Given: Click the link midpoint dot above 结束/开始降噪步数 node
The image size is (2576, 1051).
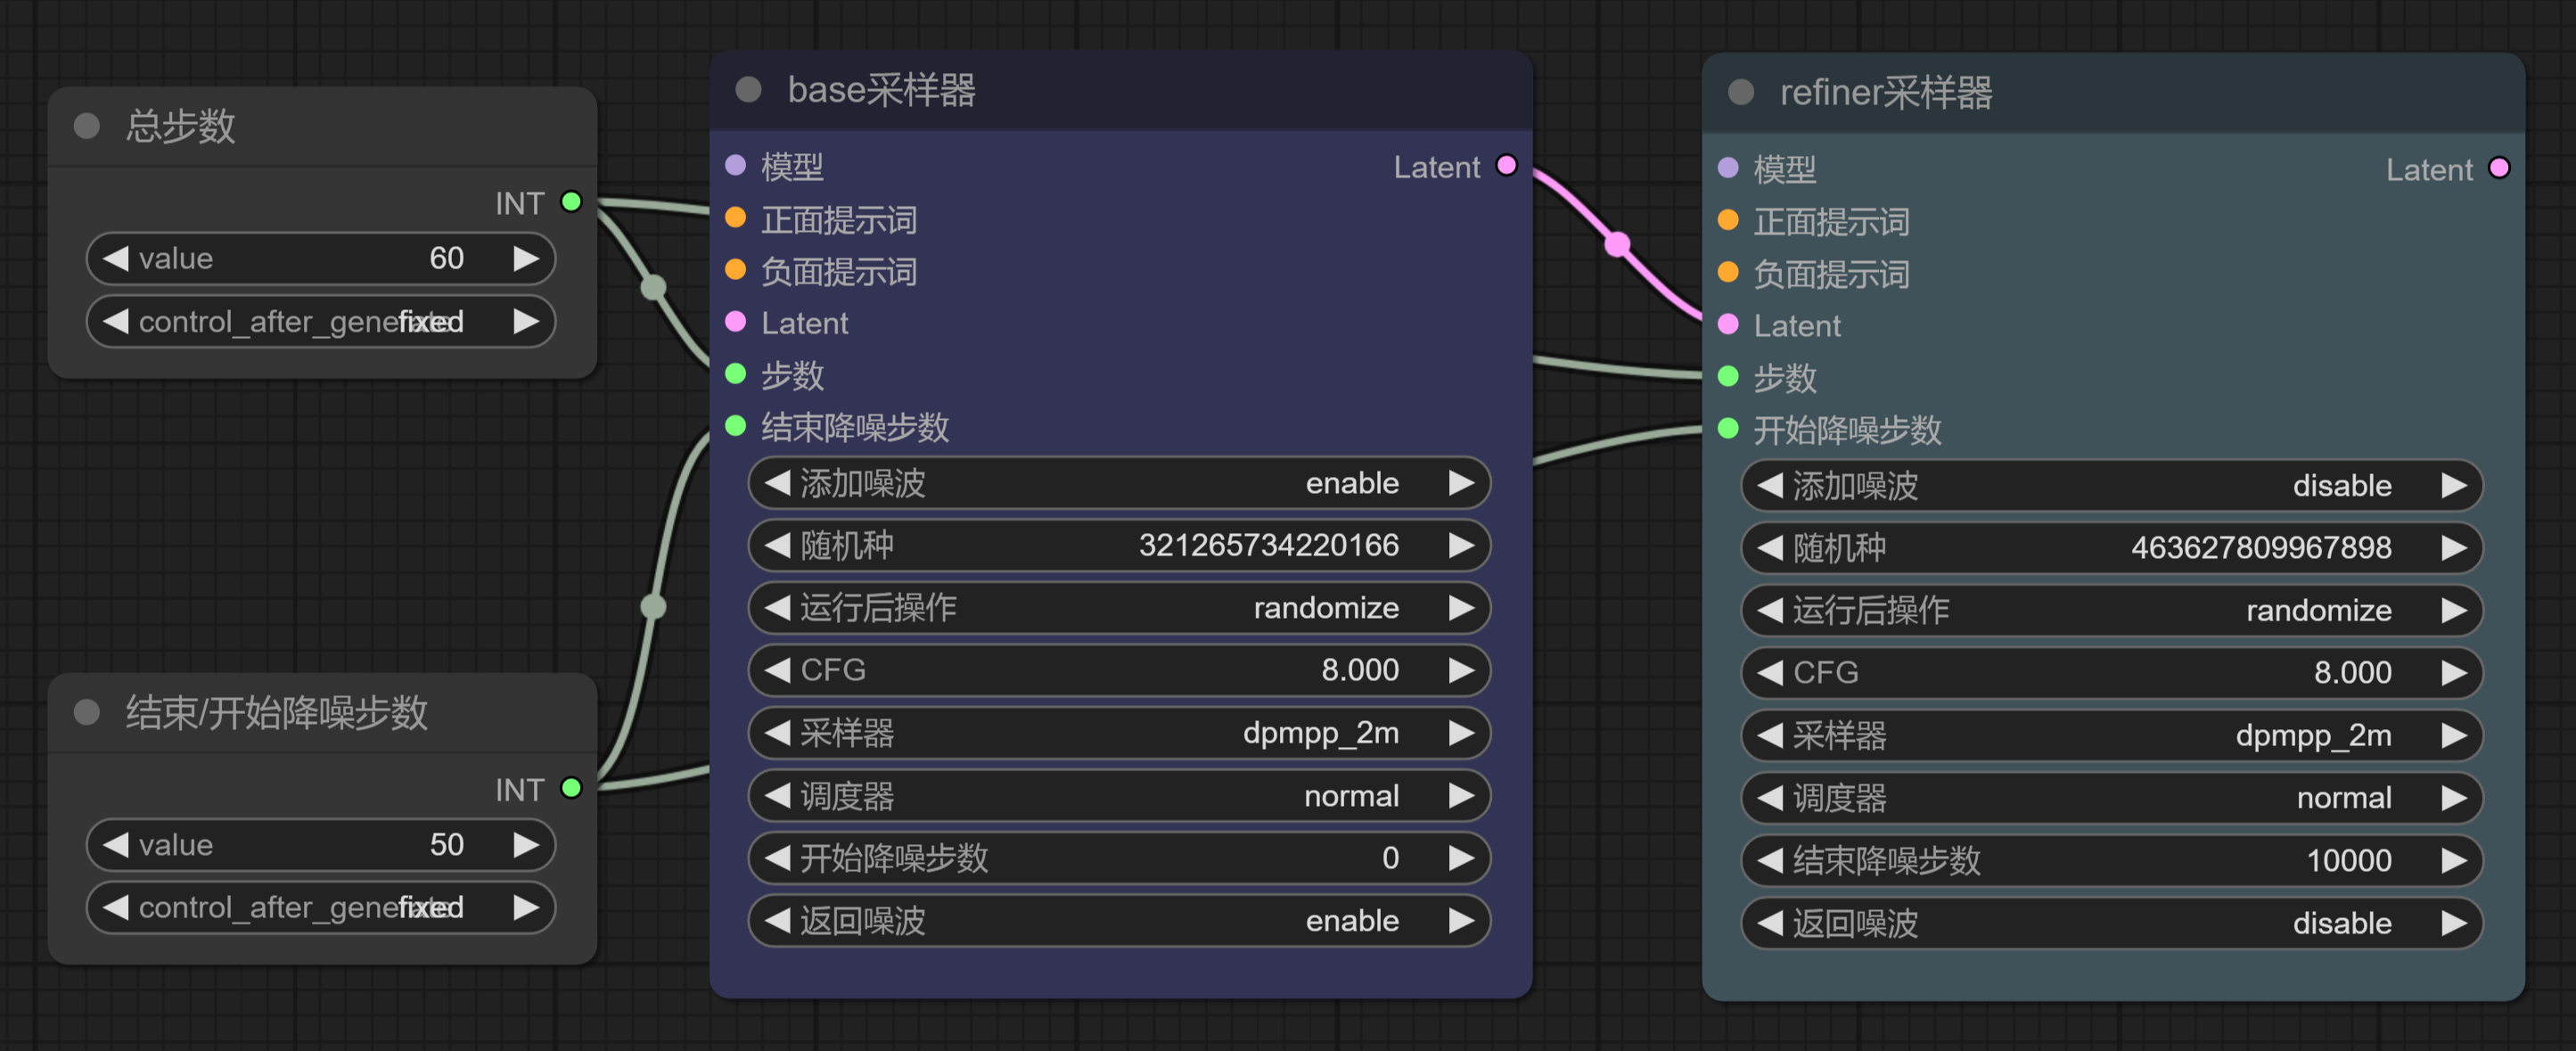Looking at the screenshot, I should click(653, 606).
